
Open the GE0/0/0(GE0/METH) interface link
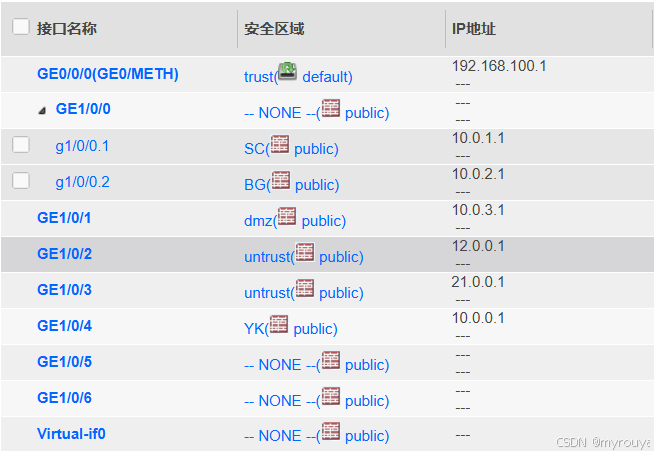coord(108,74)
